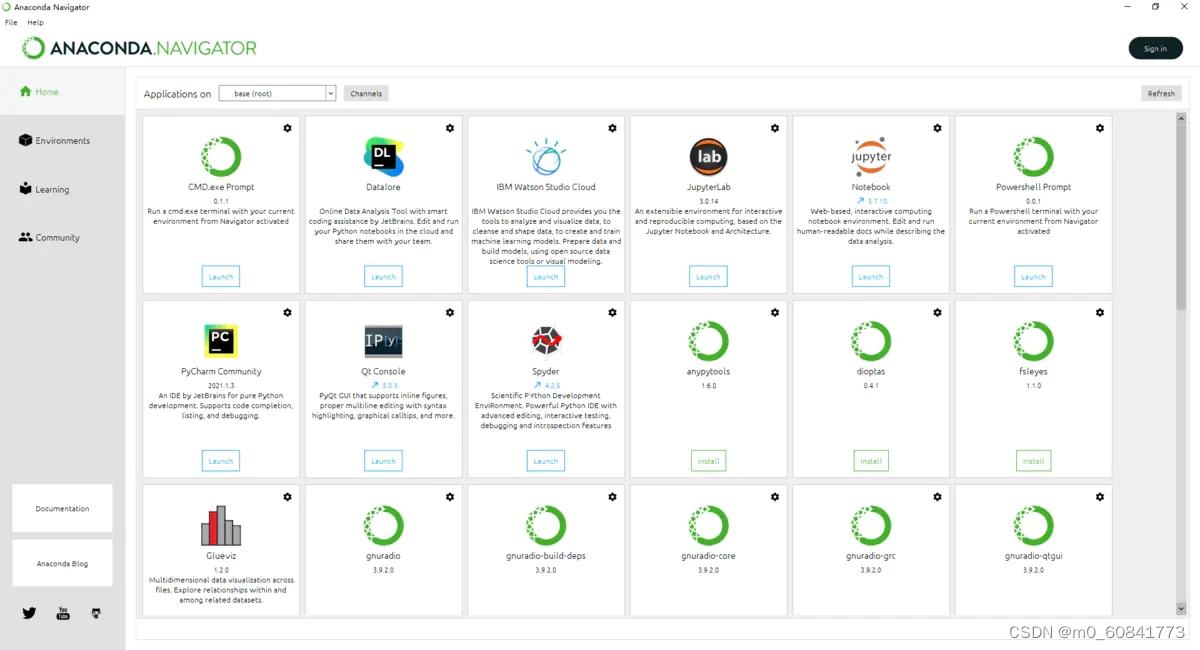Click the Sign in button
Viewport: 1200px width, 650px height.
(x=1155, y=48)
